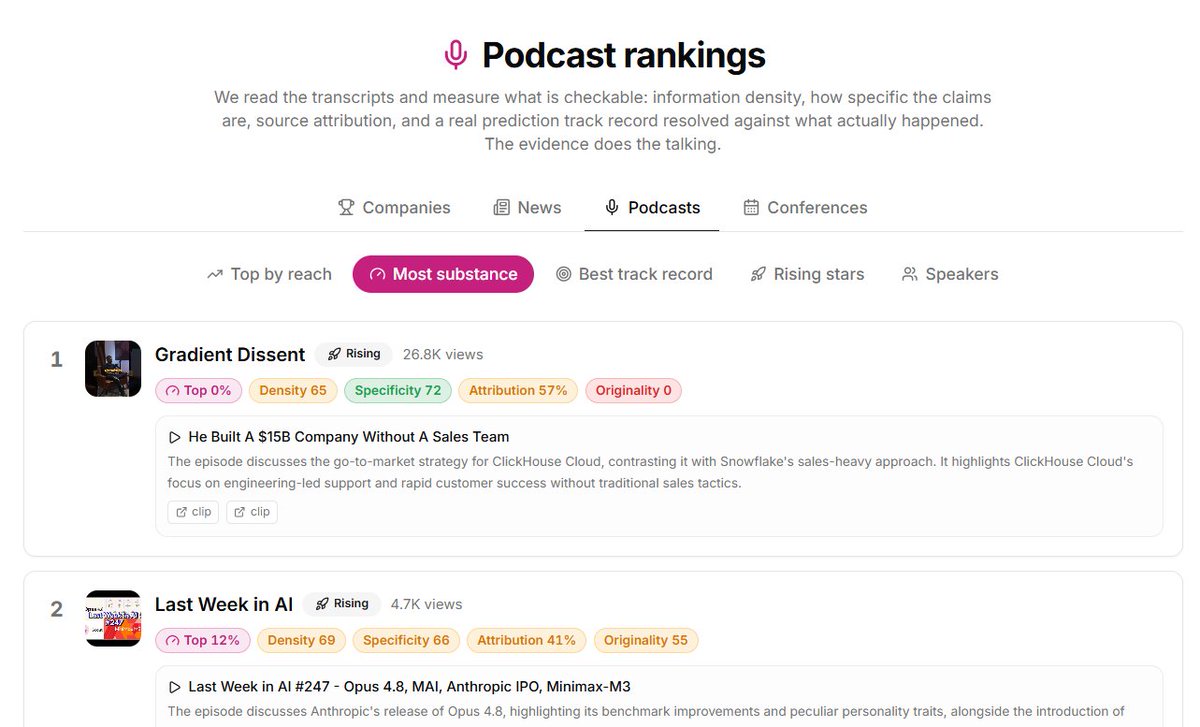
Task: Click the Top 0% badge
Action: [x=198, y=391]
